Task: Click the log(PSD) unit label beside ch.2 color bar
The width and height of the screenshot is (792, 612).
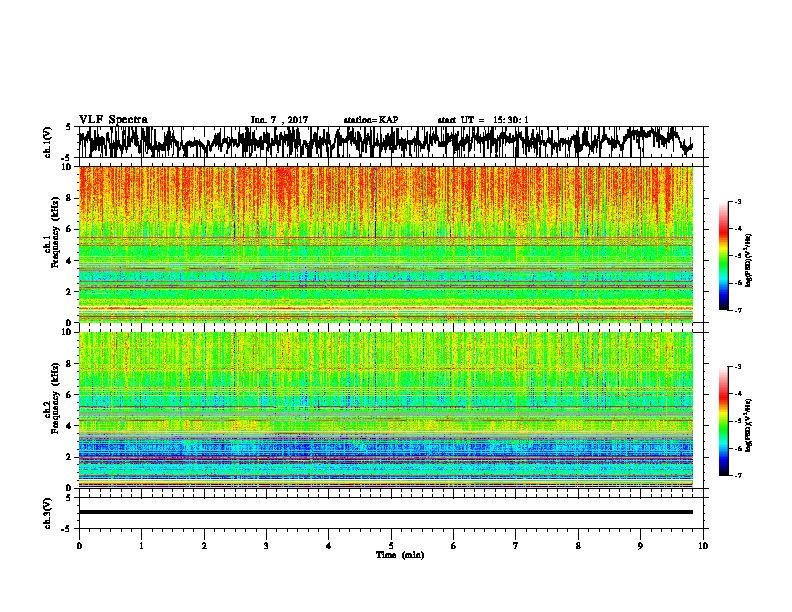Action: [748, 425]
